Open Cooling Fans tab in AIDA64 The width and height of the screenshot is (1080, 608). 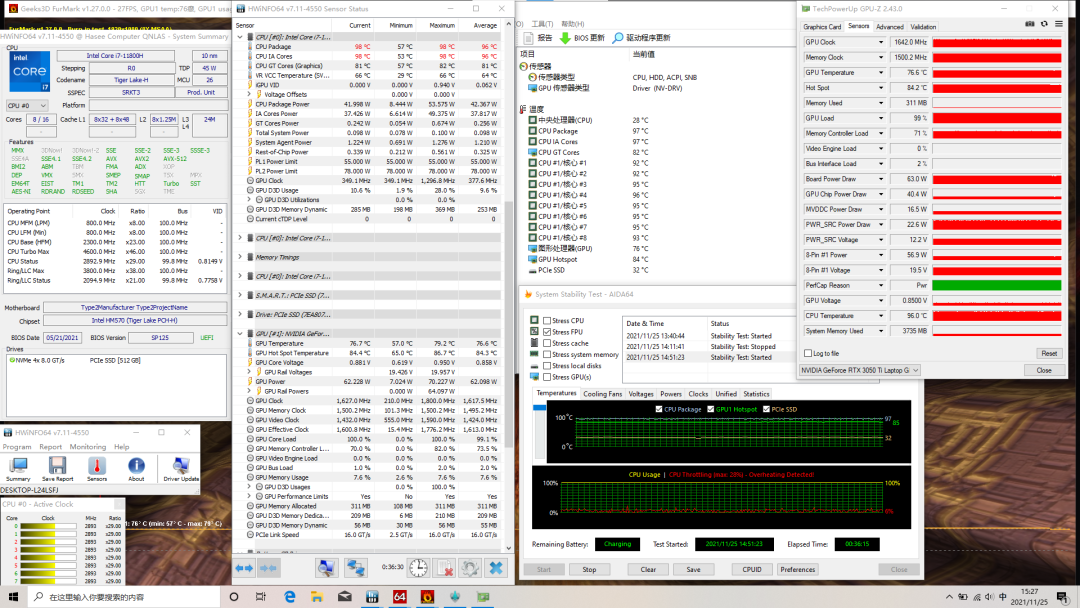coord(603,394)
